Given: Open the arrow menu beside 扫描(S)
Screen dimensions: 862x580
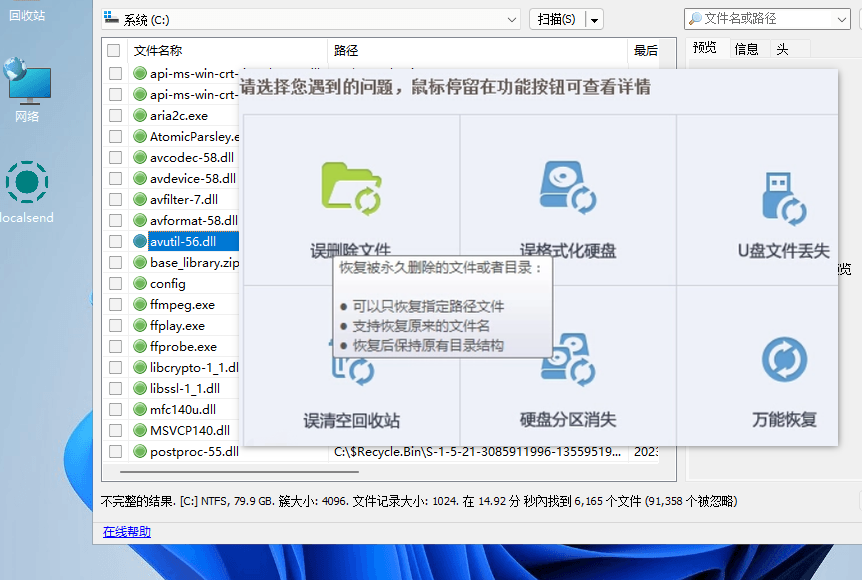Looking at the screenshot, I should click(x=595, y=19).
